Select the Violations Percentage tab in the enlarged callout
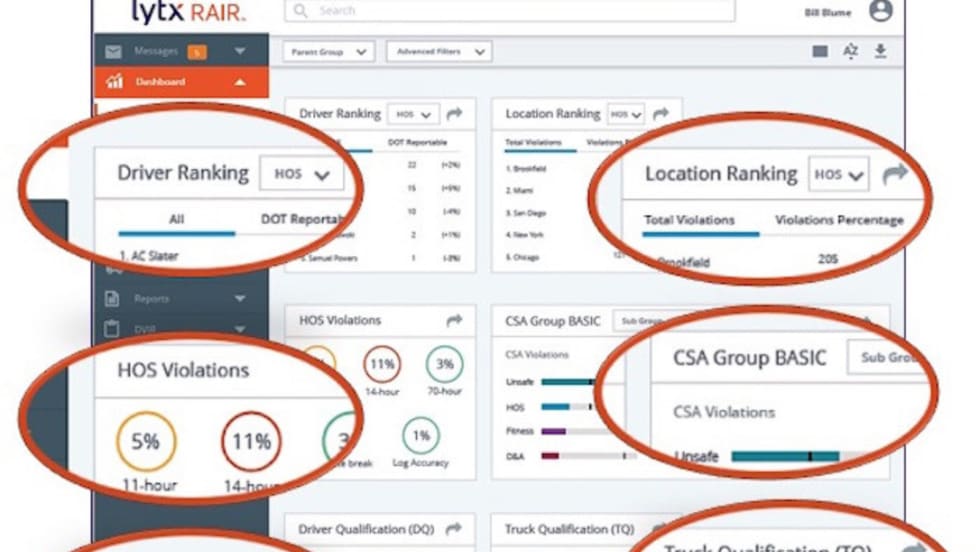This screenshot has width=980, height=552. click(x=838, y=220)
